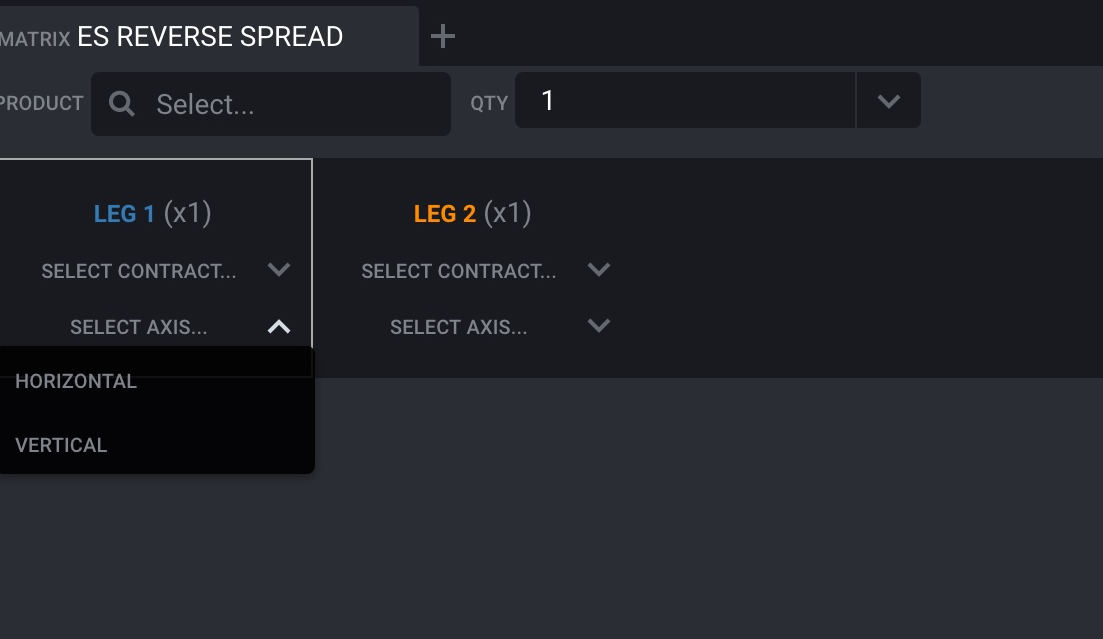Open Leg 1 SELECT CONTRACT text
The height and width of the screenshot is (639, 1103).
(139, 271)
